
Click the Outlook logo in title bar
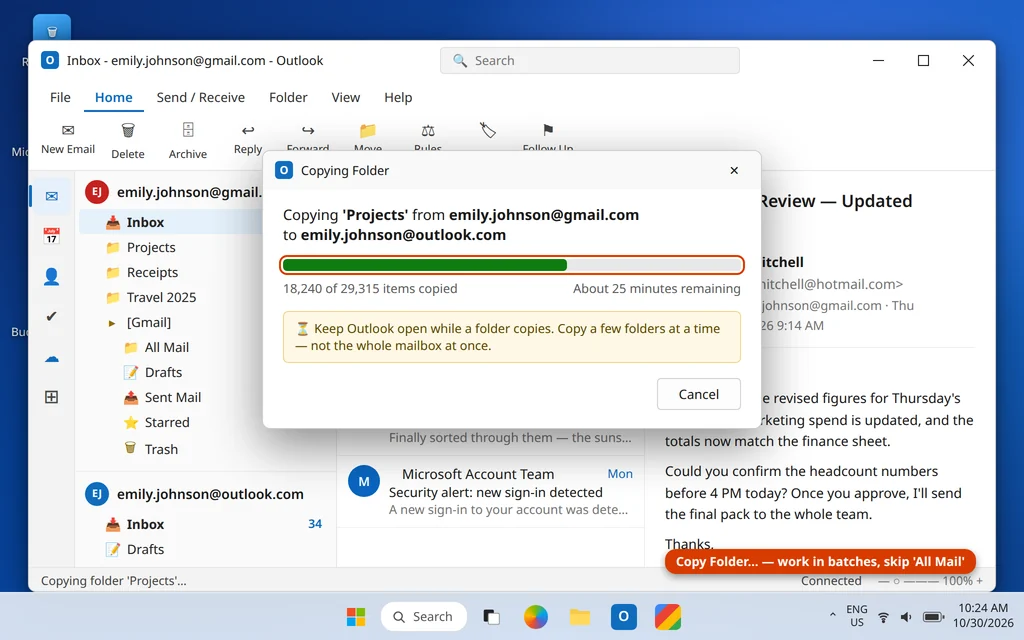50,60
